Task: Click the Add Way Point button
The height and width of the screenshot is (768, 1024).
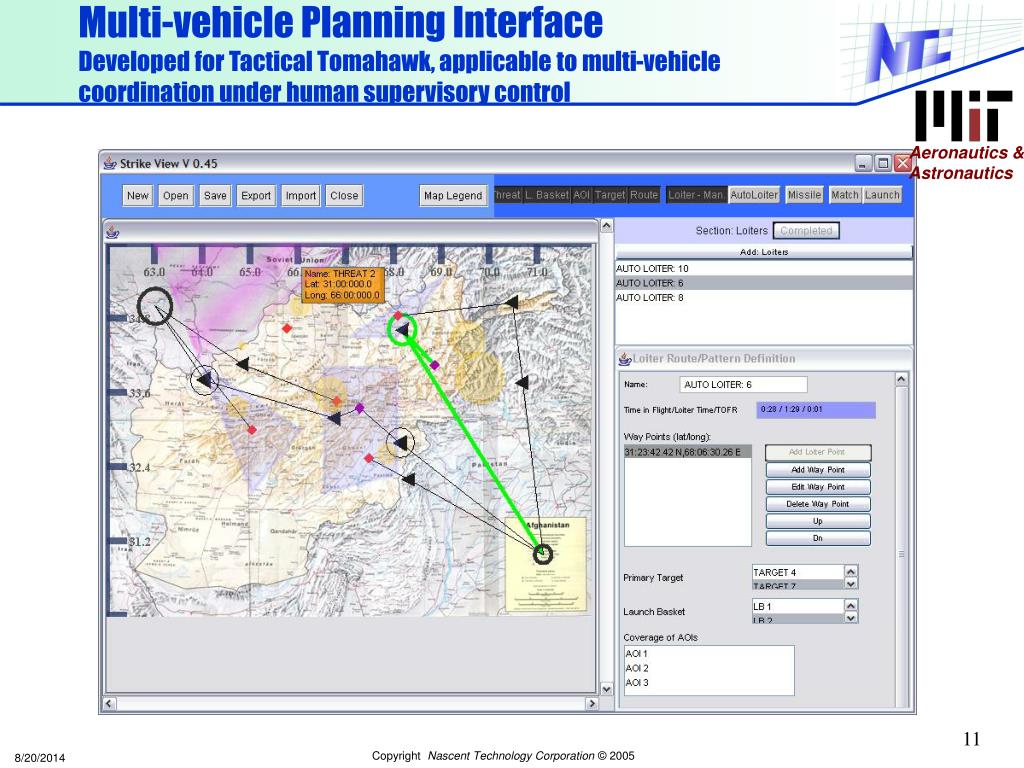Action: 817,469
